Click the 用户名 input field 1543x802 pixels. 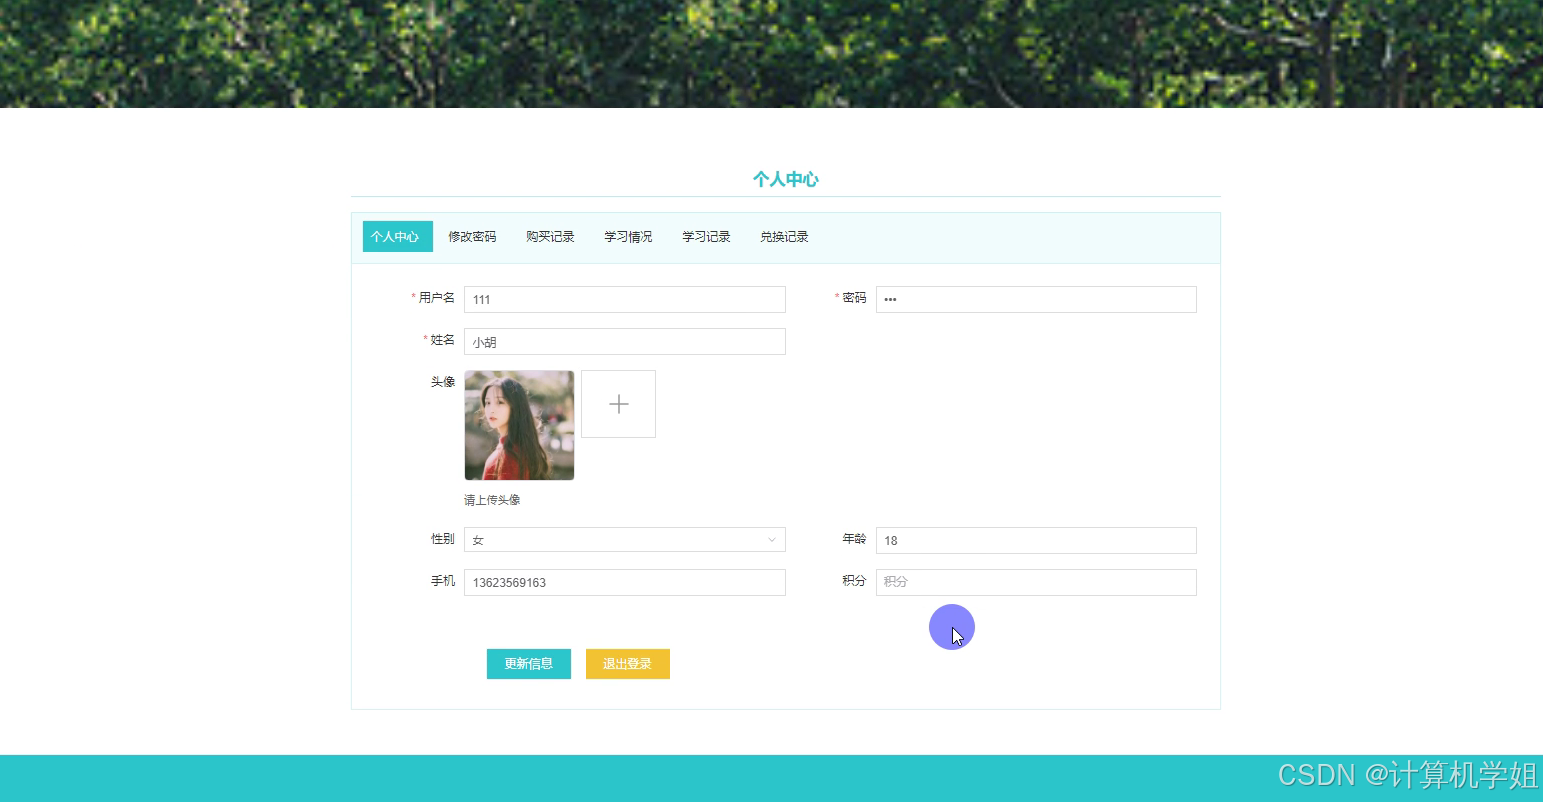click(x=625, y=299)
